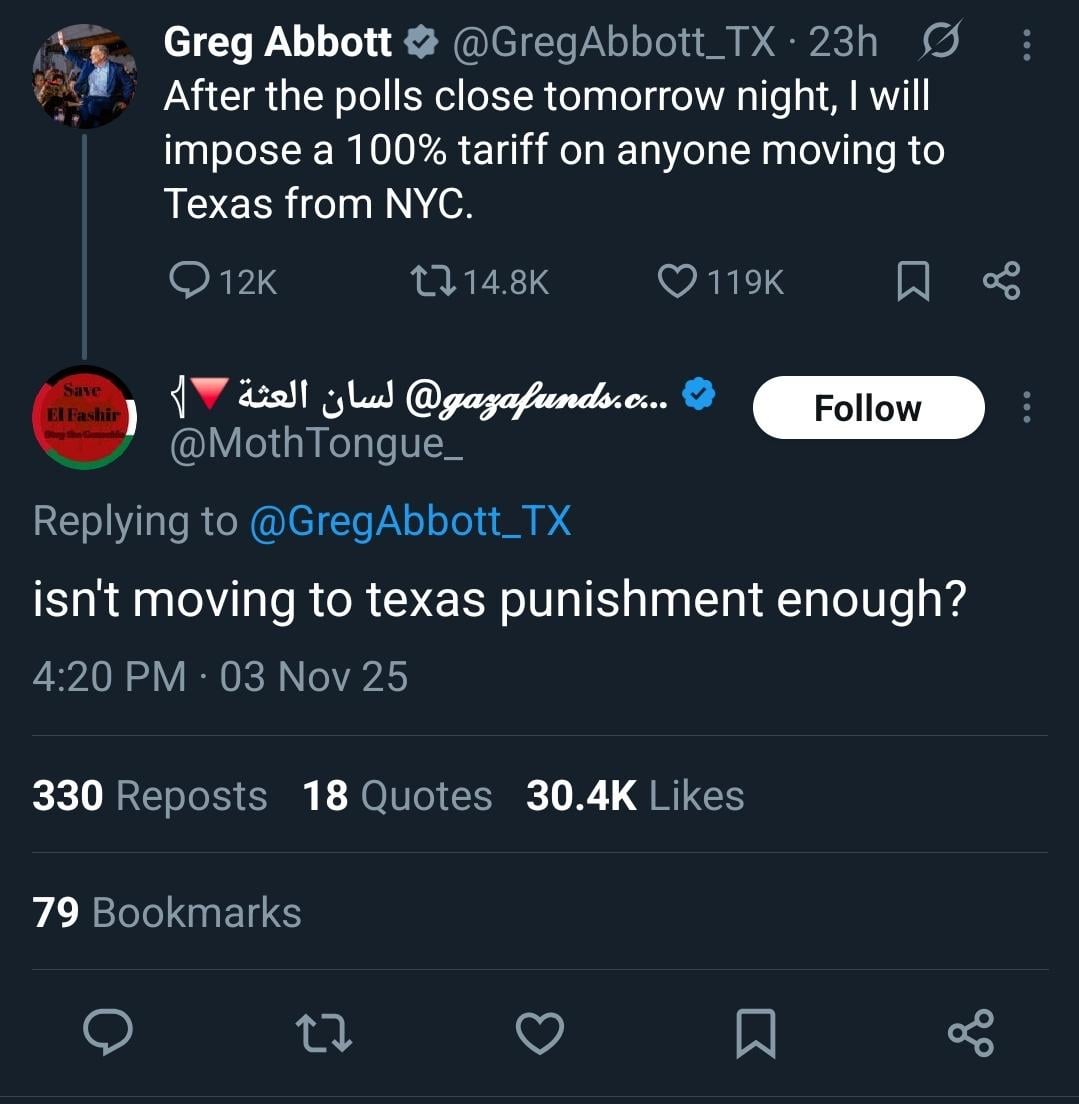Open more options beside the Follow button

[x=1026, y=408]
